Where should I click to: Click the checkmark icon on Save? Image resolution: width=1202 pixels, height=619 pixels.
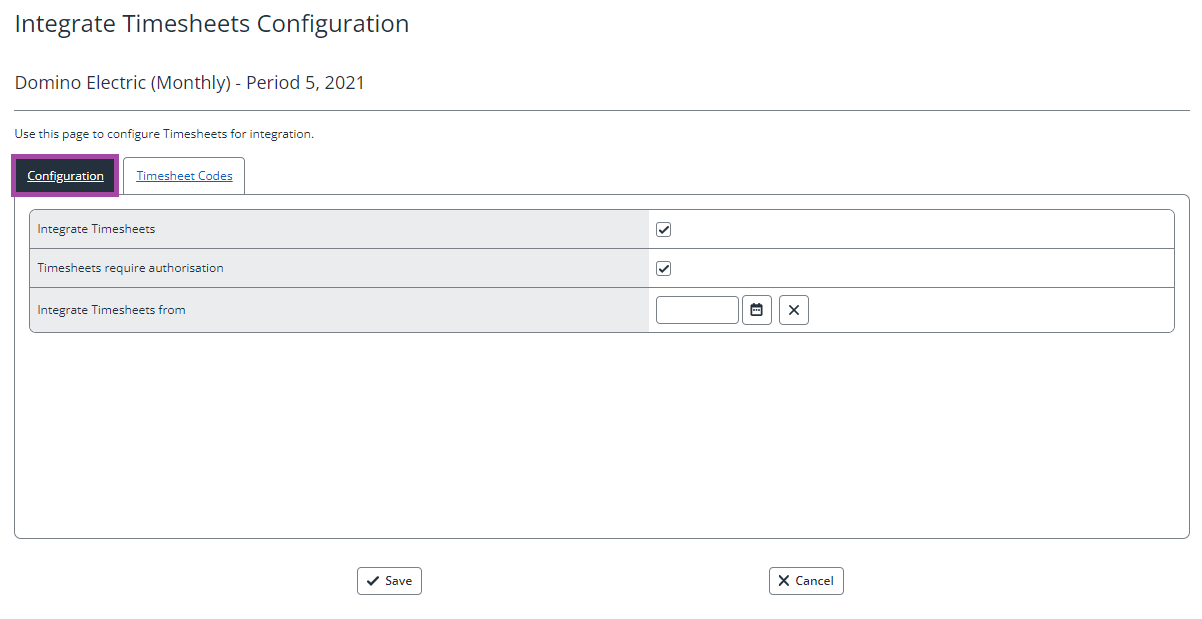tap(372, 581)
